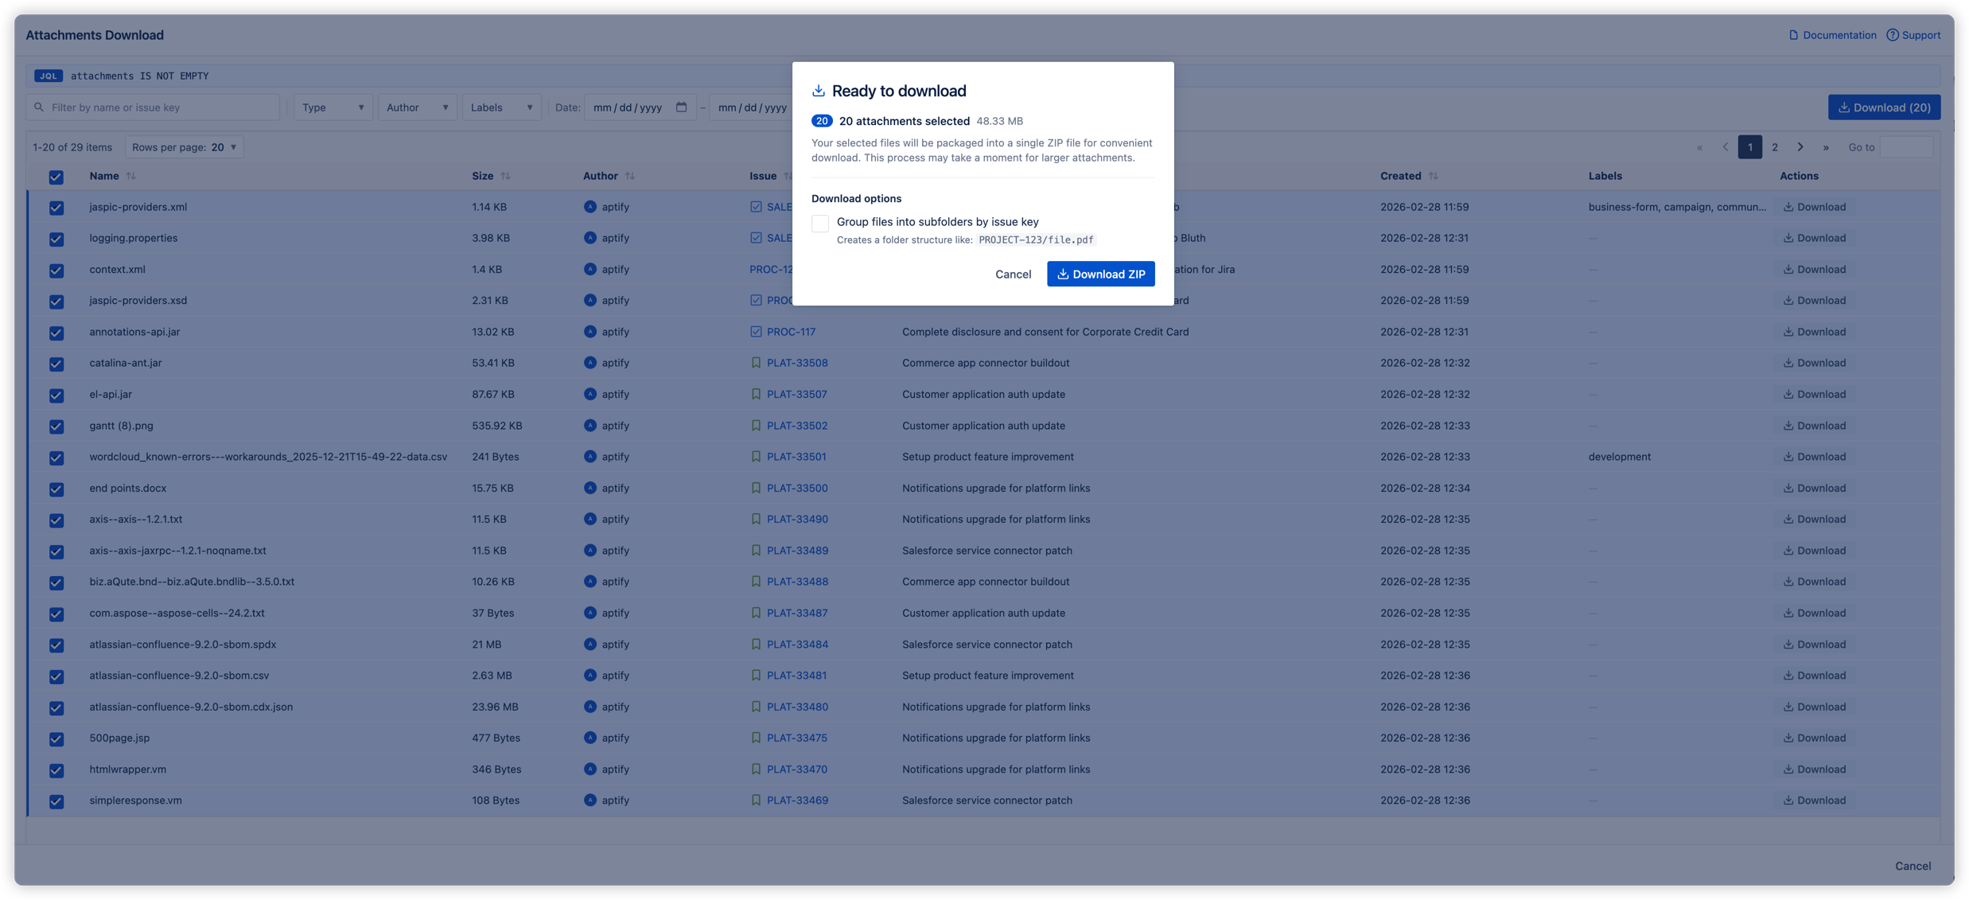This screenshot has height=900, width=1969.
Task: Open the Date calendar picker icon
Action: [x=683, y=107]
